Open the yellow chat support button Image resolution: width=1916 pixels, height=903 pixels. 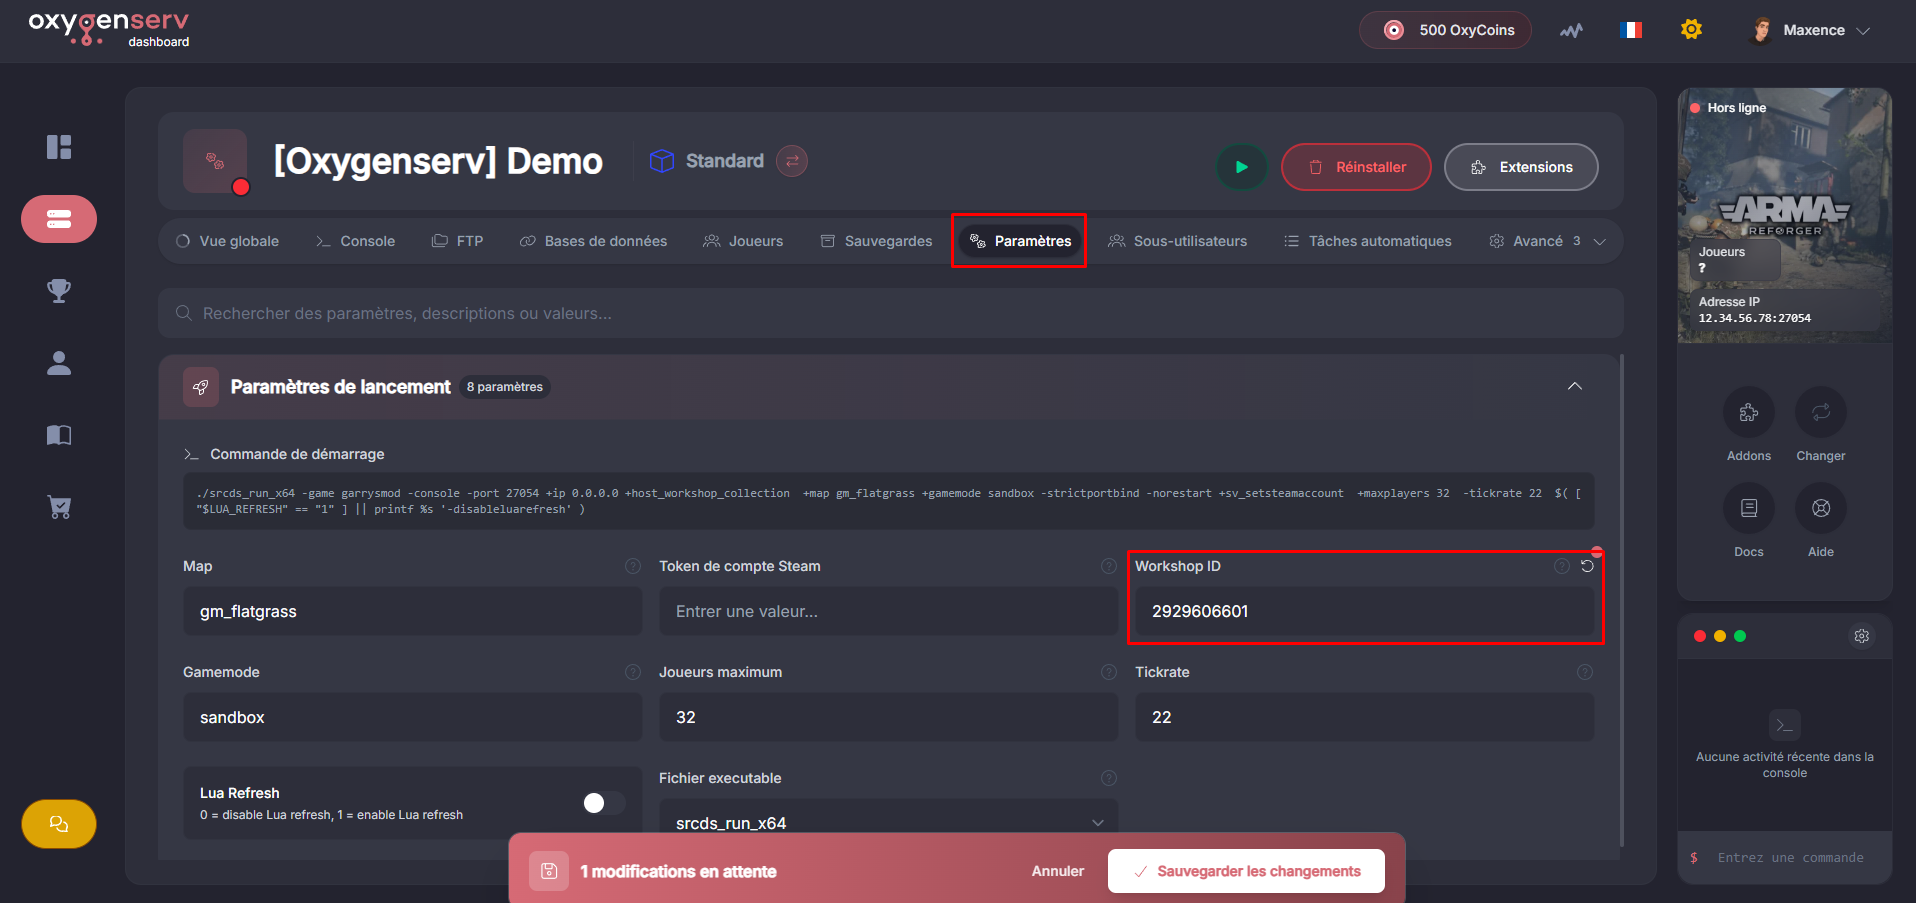59,824
